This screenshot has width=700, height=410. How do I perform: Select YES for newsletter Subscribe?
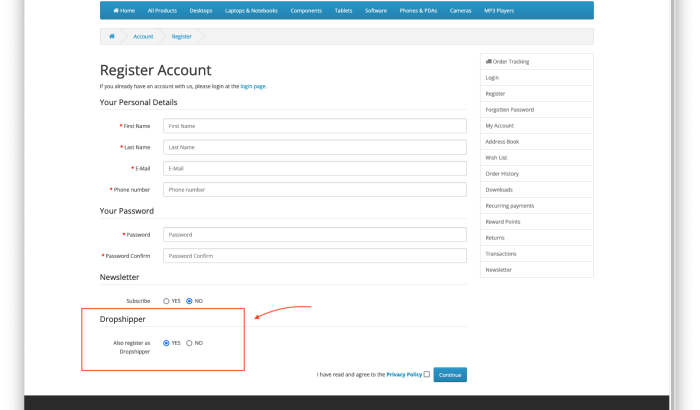166,301
